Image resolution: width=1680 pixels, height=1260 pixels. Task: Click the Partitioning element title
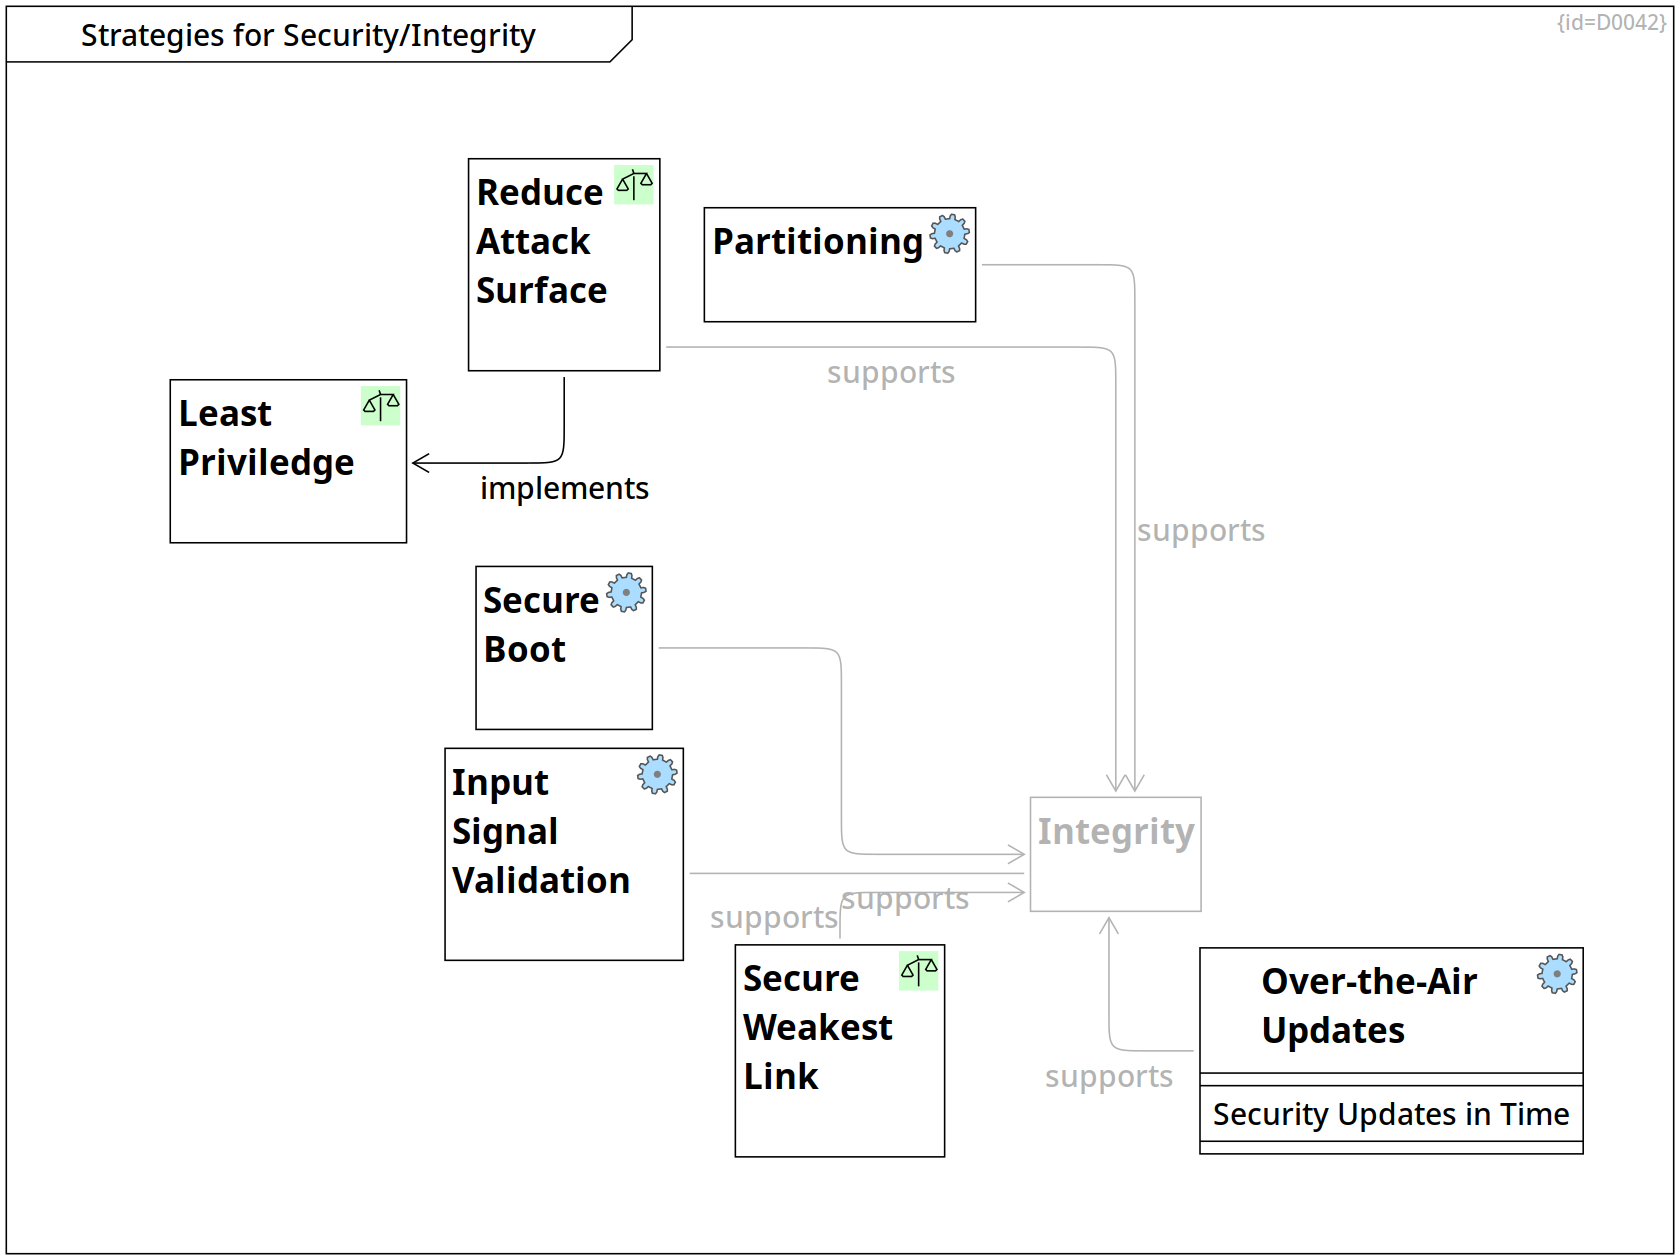(x=818, y=241)
